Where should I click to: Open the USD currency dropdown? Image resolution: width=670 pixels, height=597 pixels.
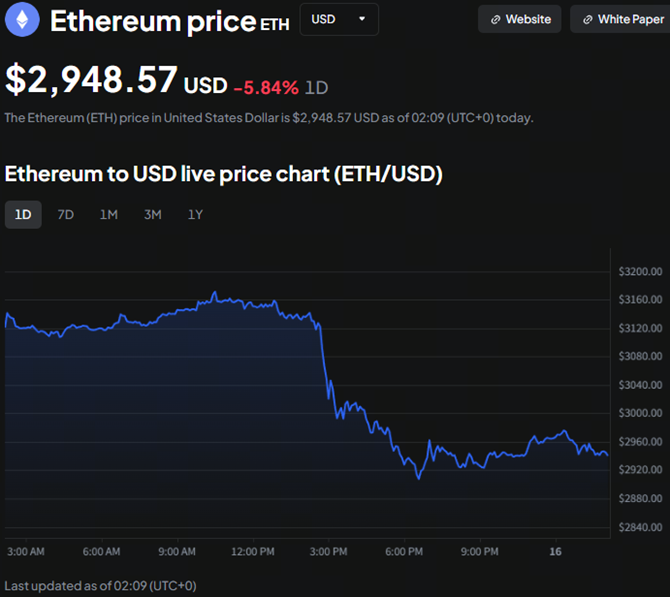pyautogui.click(x=339, y=19)
